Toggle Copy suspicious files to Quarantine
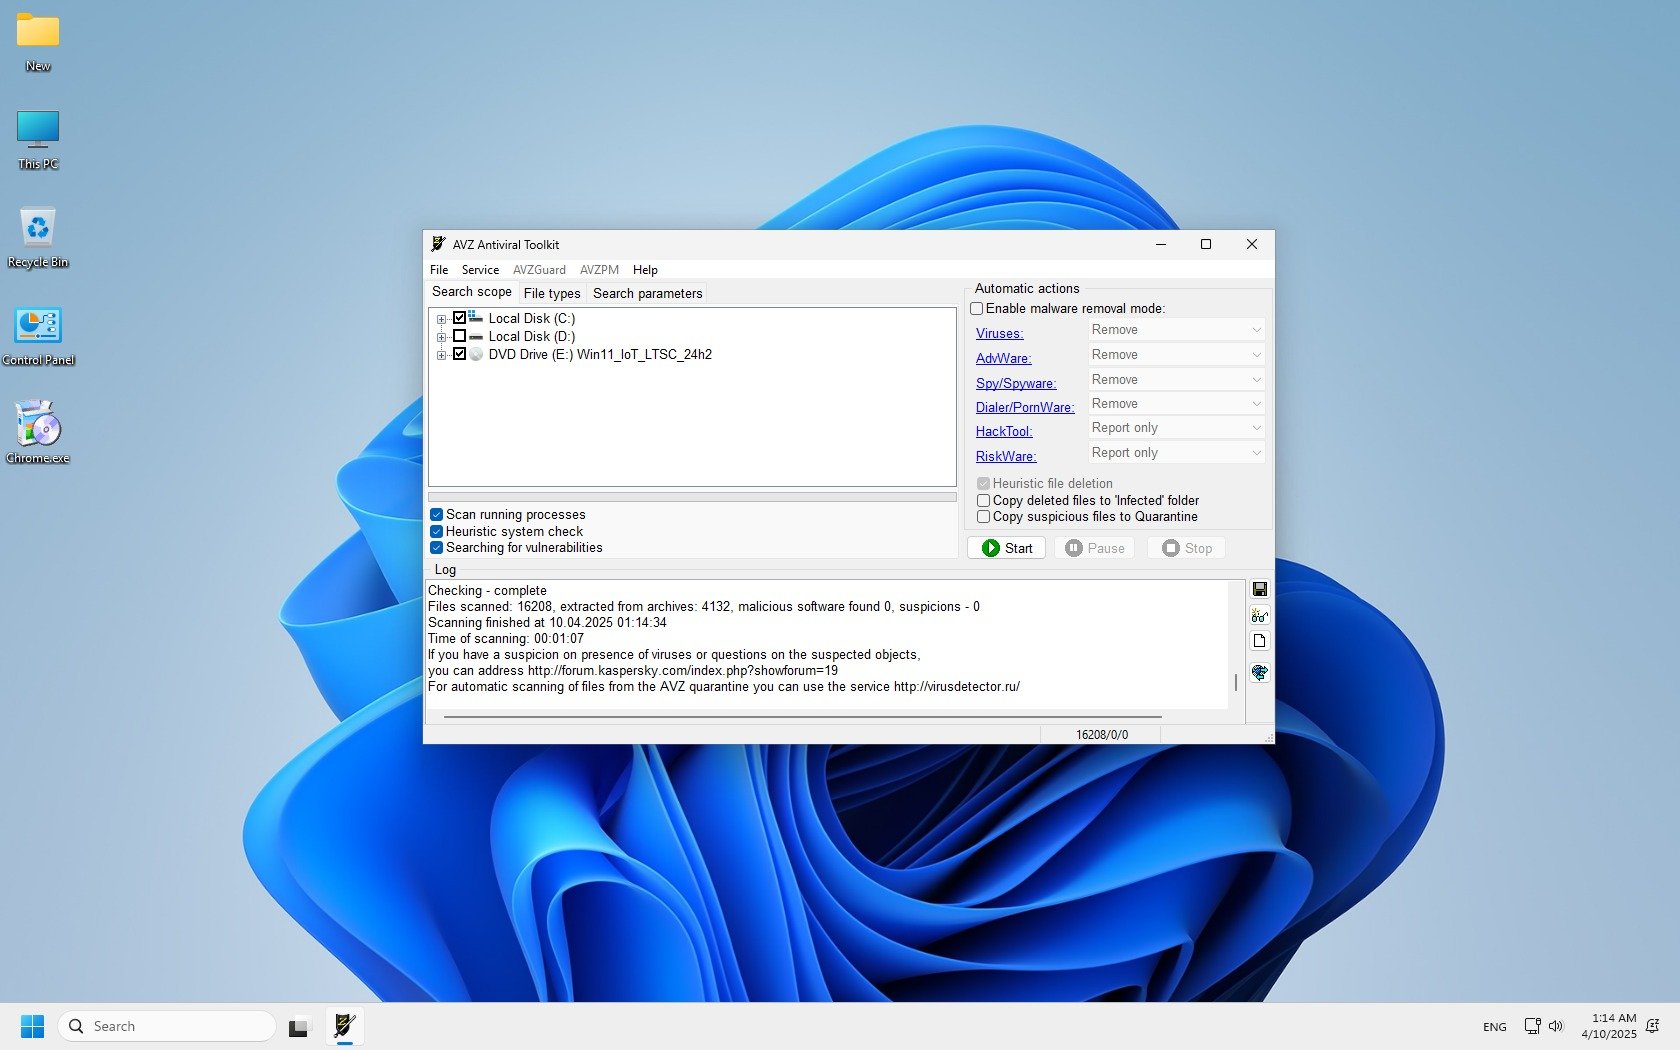This screenshot has width=1680, height=1050. click(984, 517)
